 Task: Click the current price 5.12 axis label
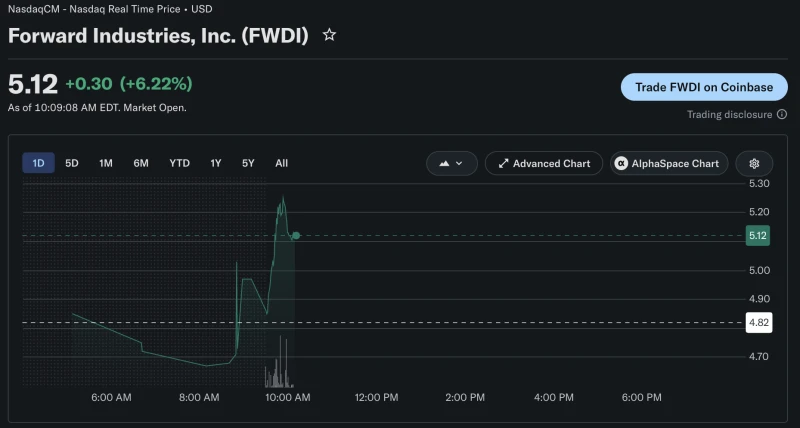[x=758, y=236]
